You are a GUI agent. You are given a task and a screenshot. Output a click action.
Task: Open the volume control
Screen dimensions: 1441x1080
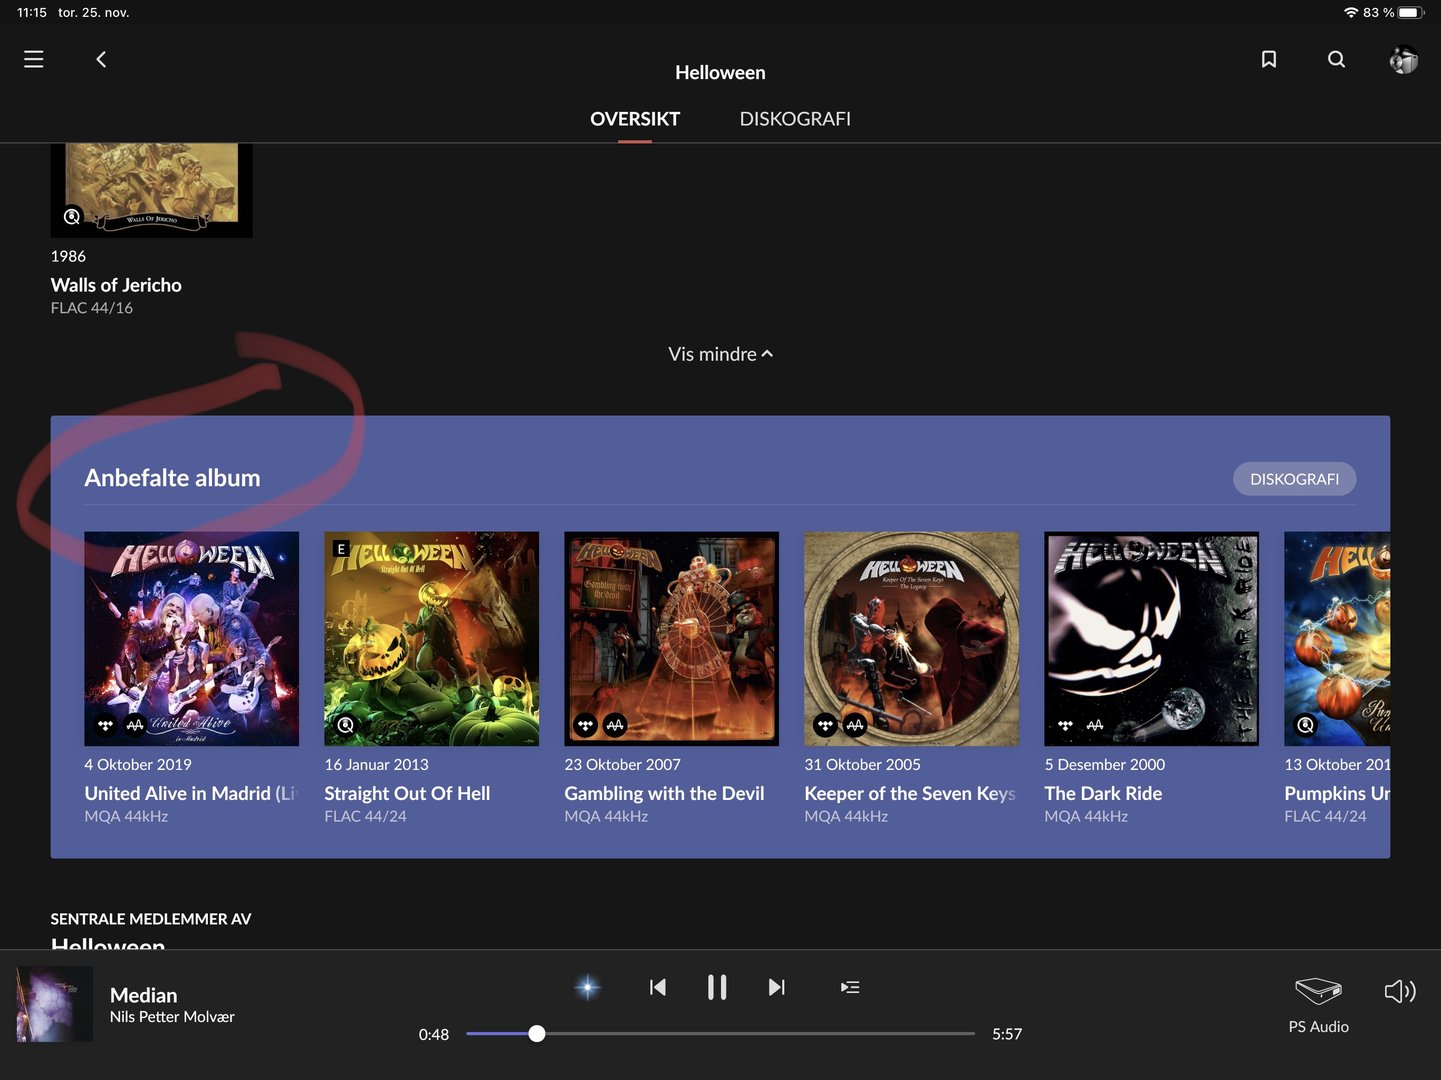pos(1400,991)
